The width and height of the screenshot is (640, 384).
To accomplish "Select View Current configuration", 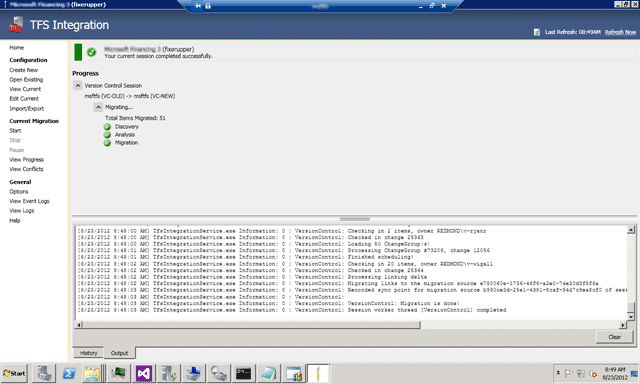I will pos(25,89).
